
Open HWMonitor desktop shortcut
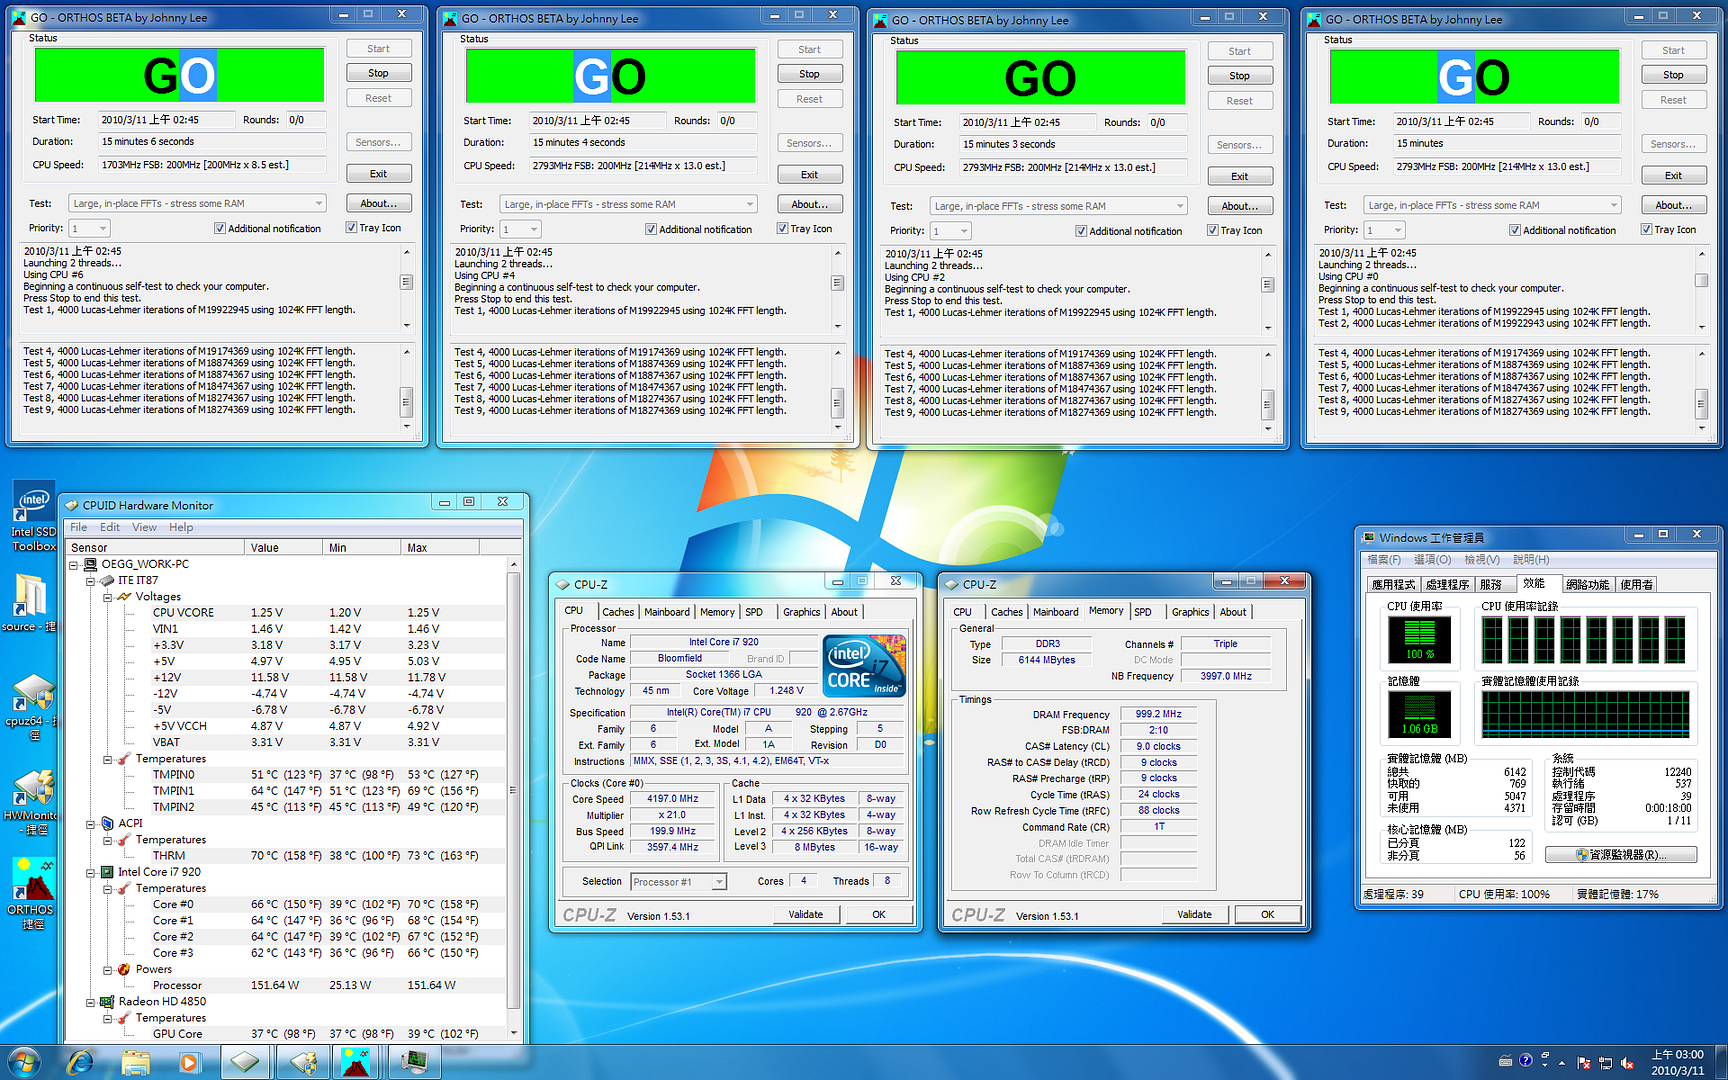click(33, 802)
